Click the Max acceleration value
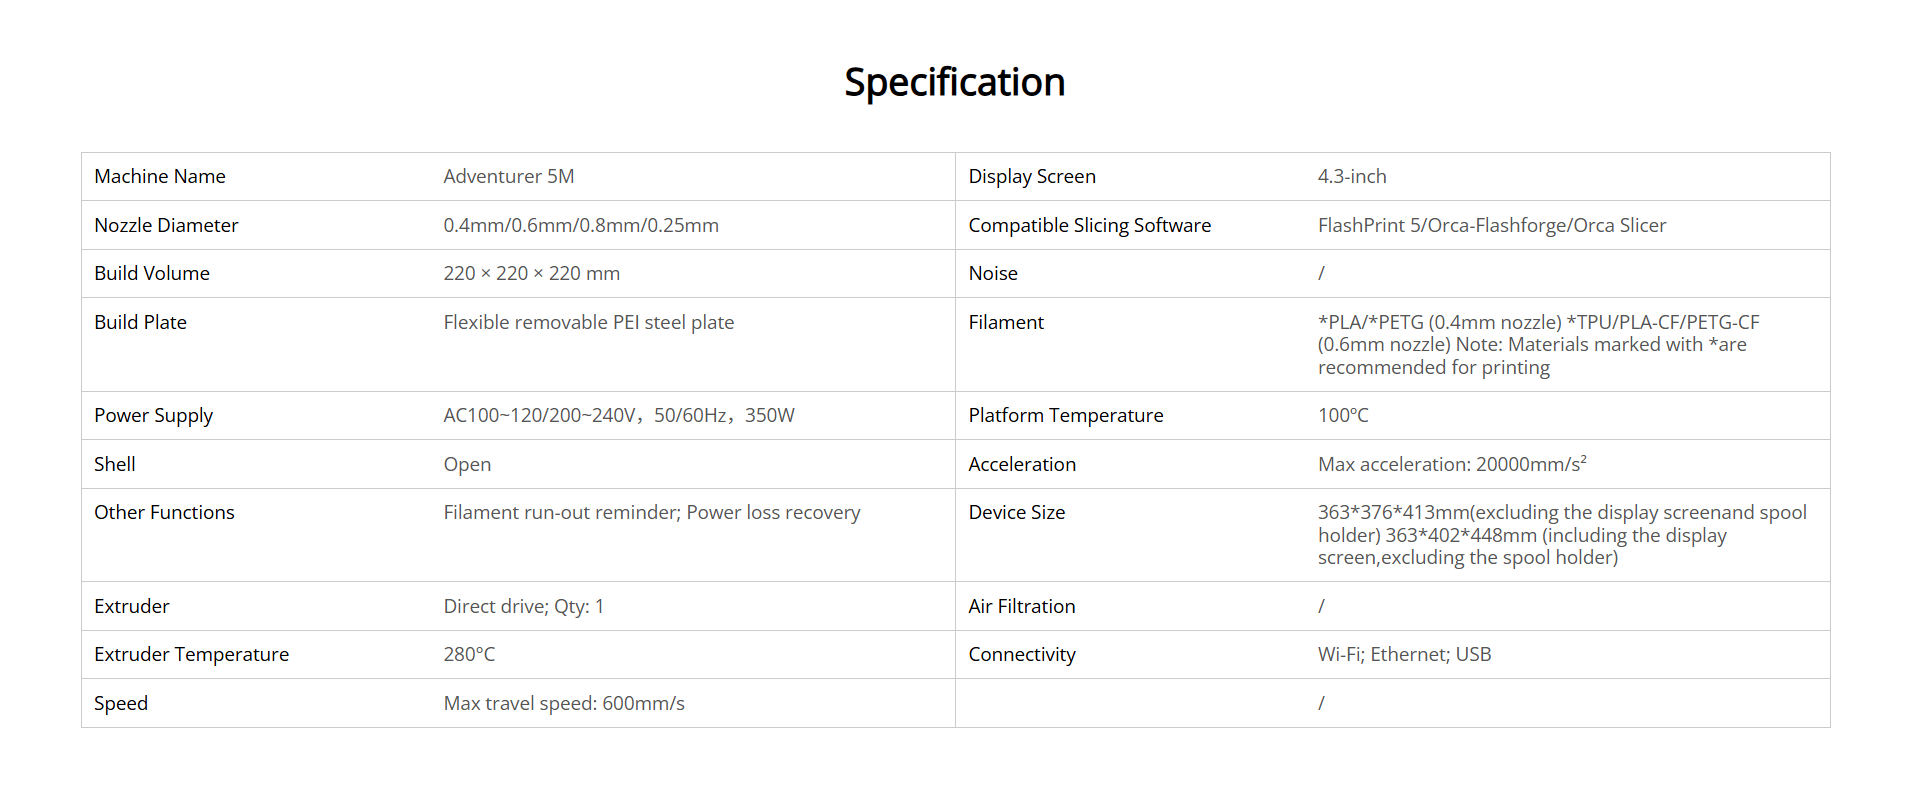 point(1451,465)
